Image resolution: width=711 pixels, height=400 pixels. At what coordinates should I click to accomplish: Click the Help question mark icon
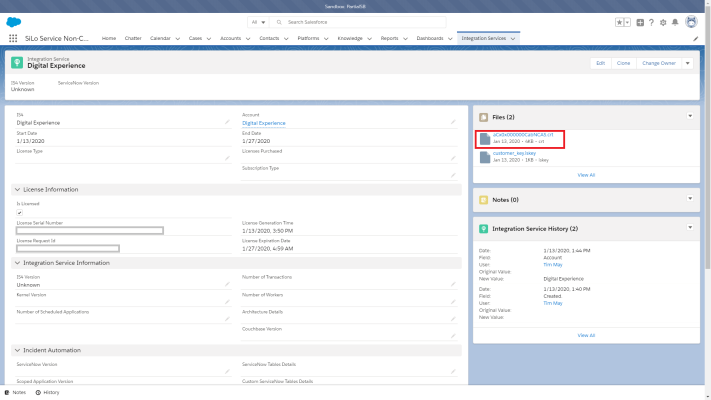652,21
